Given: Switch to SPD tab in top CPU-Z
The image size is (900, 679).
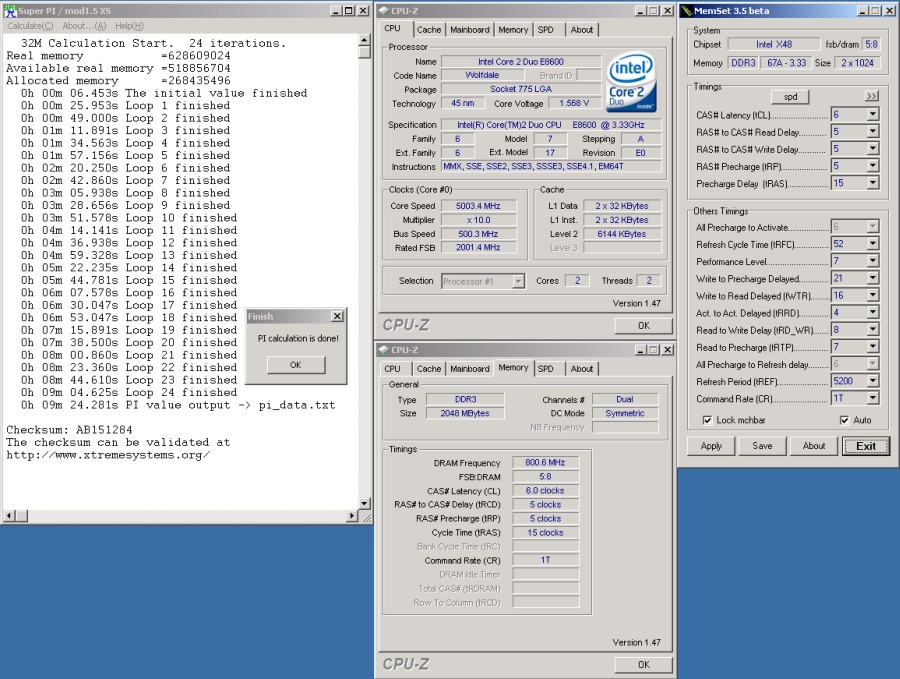Looking at the screenshot, I should [545, 30].
